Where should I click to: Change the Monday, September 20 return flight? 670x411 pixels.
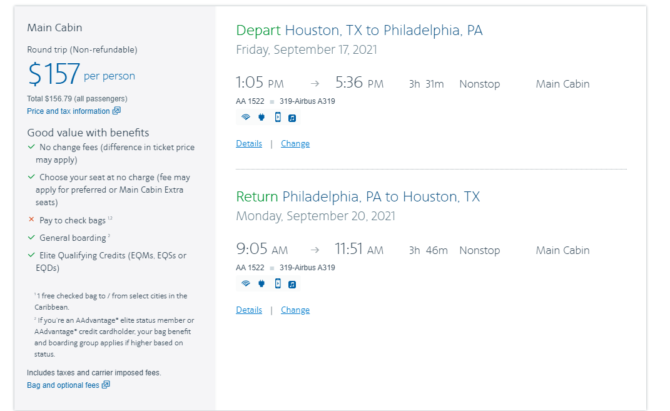click(x=295, y=310)
